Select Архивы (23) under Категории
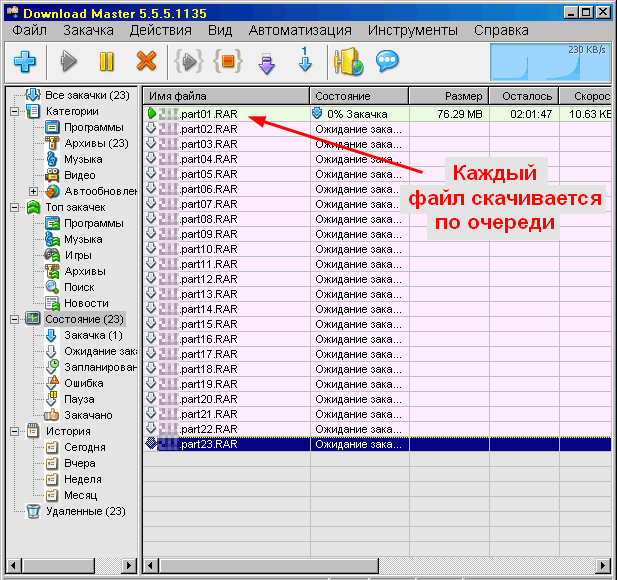The height and width of the screenshot is (580, 617). (x=96, y=143)
